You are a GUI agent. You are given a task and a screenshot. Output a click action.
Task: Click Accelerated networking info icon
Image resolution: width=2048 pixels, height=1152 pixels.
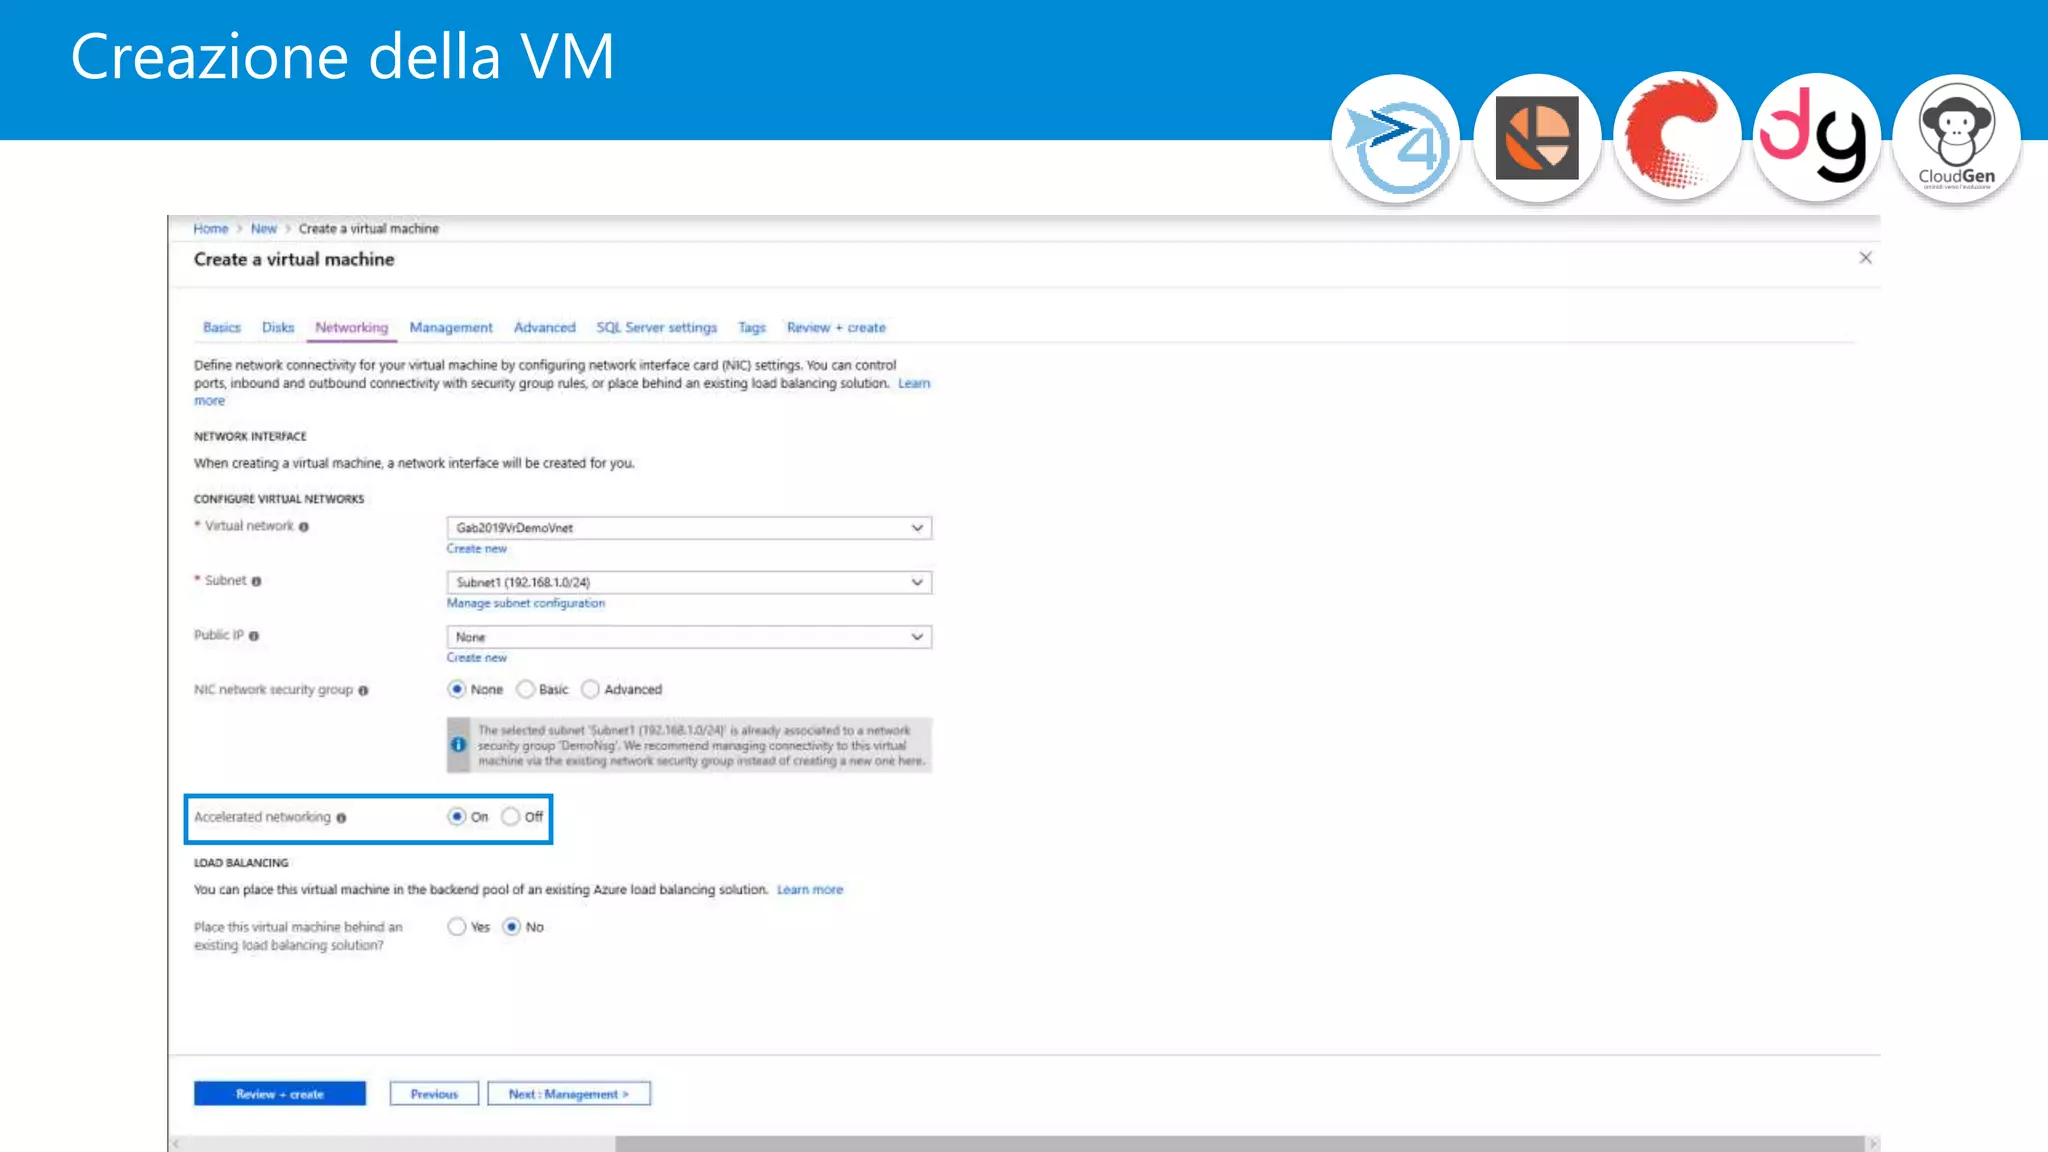pyautogui.click(x=341, y=818)
